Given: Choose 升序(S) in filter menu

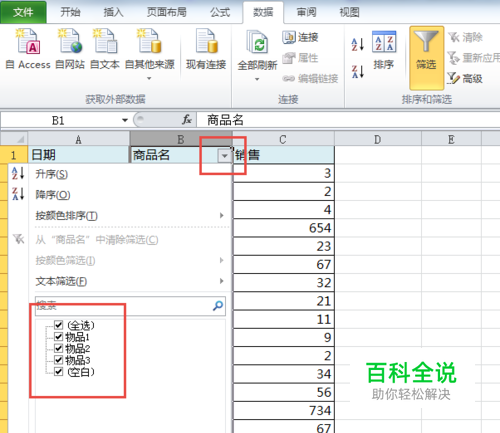Looking at the screenshot, I should (x=121, y=174).
